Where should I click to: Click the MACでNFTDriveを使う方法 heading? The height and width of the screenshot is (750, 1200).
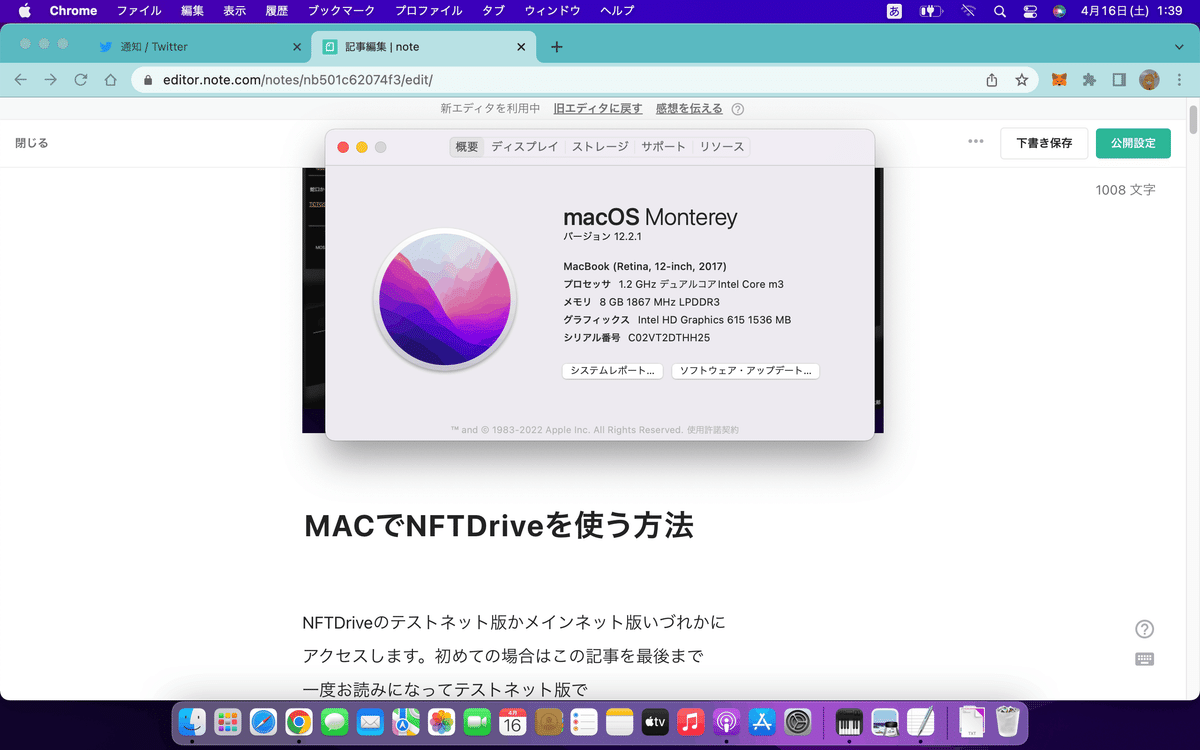click(x=499, y=526)
